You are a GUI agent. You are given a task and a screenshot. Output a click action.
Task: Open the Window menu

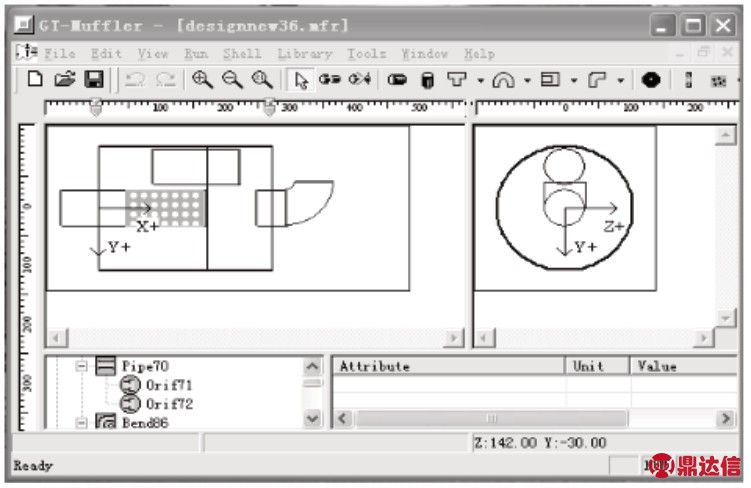click(x=425, y=54)
